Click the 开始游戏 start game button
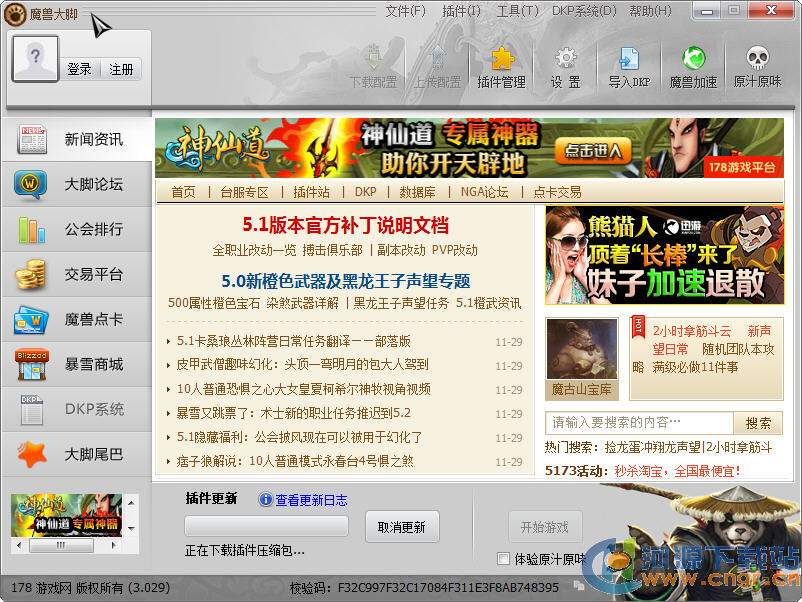 pos(545,527)
